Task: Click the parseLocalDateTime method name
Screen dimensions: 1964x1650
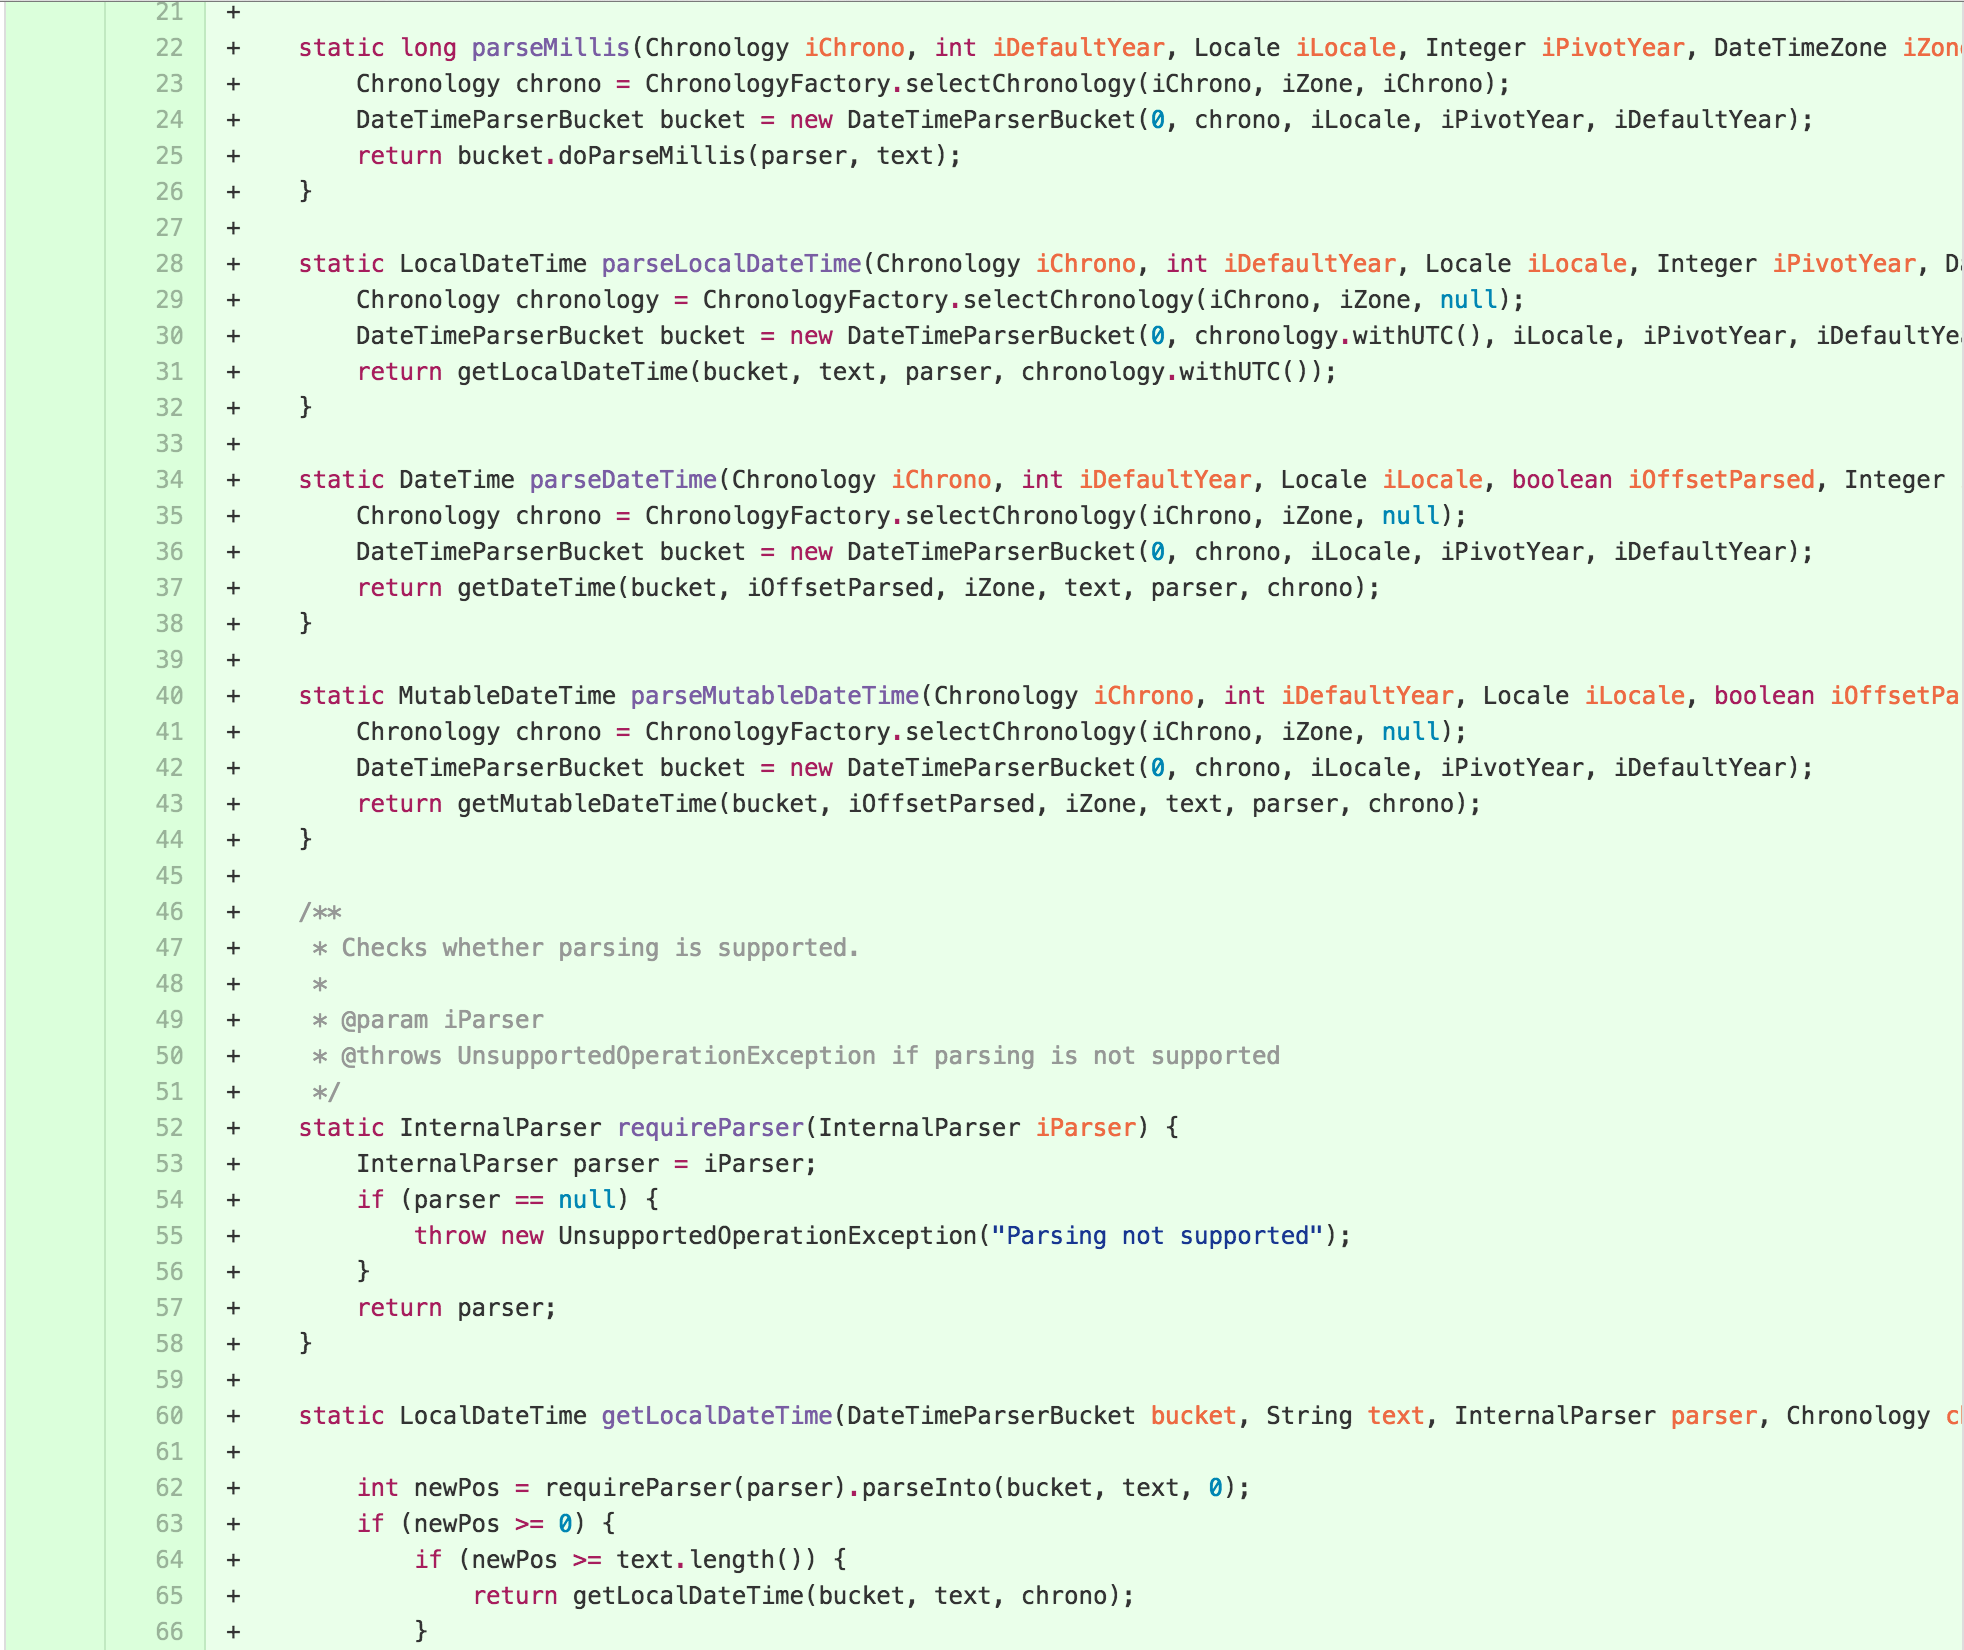Action: coord(731,264)
